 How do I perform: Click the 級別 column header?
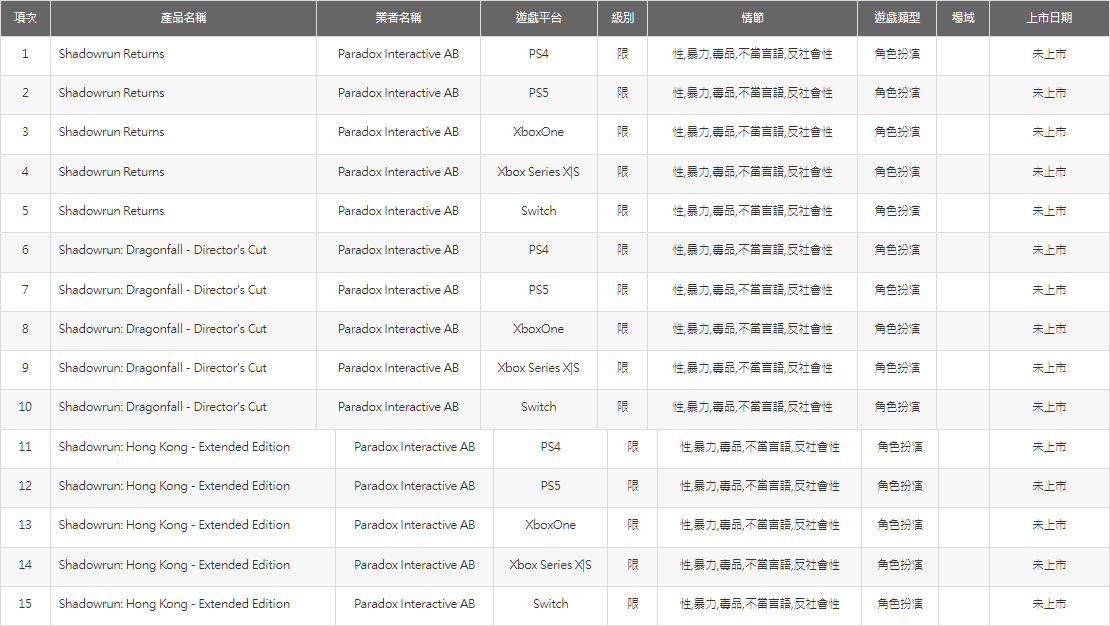[x=622, y=18]
